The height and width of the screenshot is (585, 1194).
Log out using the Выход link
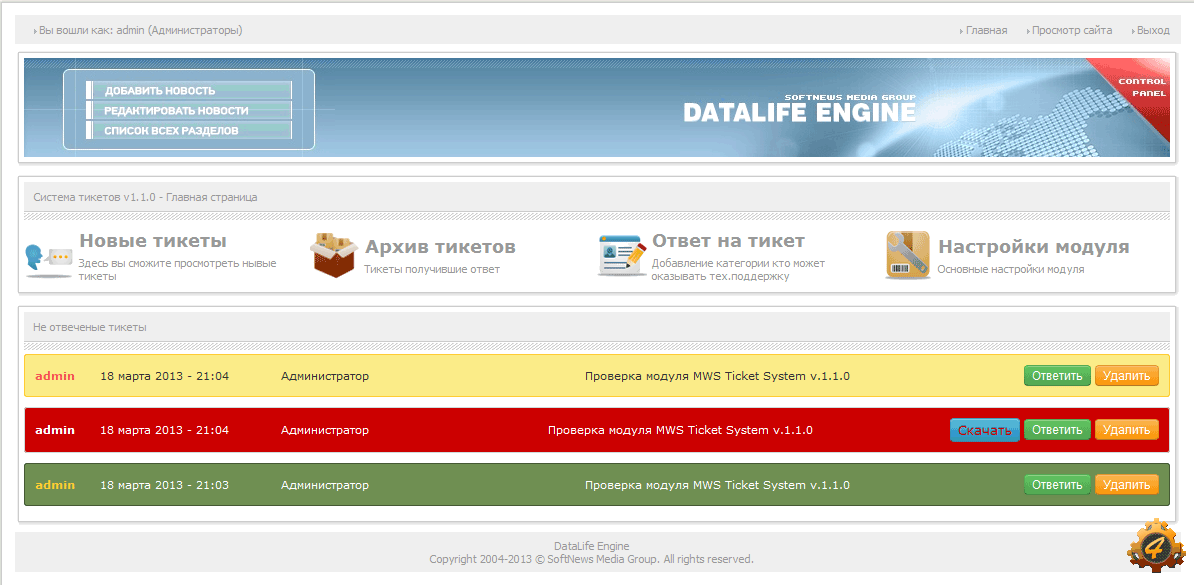point(1153,30)
